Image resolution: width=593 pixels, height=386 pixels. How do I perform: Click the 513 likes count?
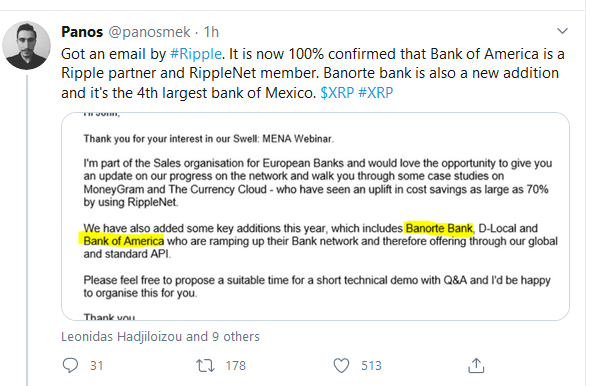click(x=371, y=366)
